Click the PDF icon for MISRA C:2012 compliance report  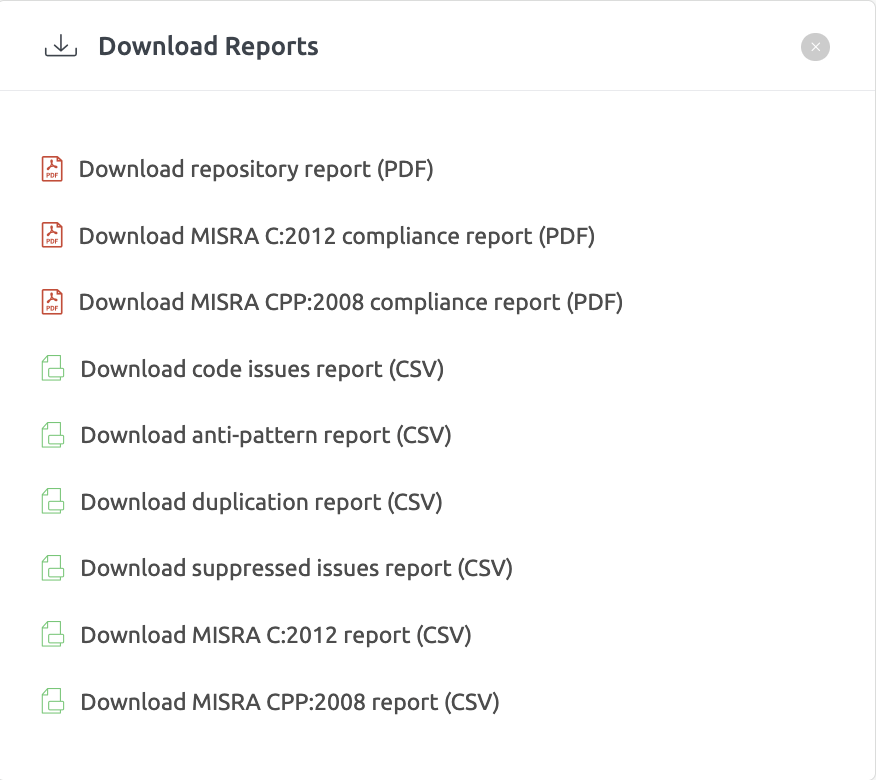point(51,236)
